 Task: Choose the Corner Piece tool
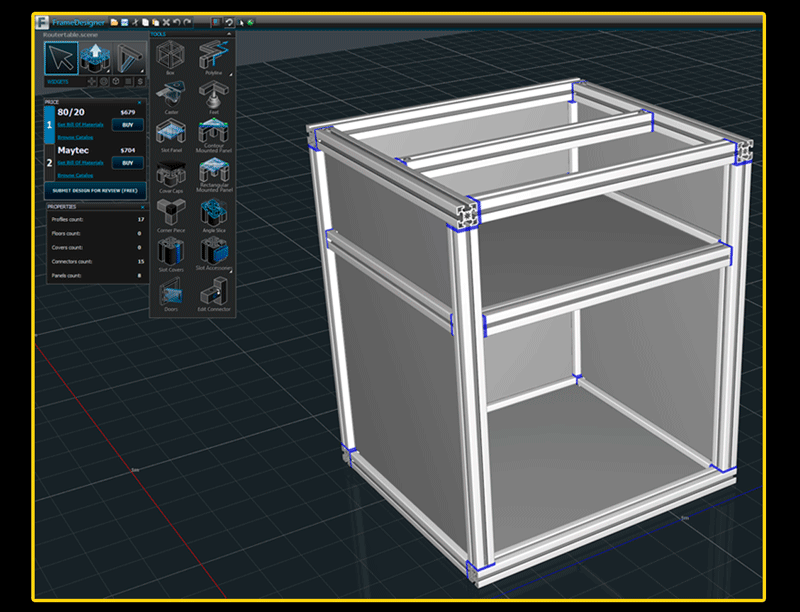tap(171, 213)
